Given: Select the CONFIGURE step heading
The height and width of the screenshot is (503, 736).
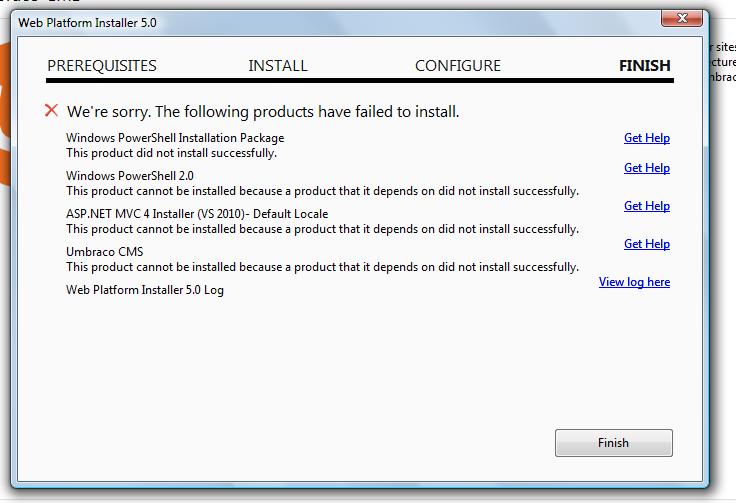Looking at the screenshot, I should click(x=458, y=66).
